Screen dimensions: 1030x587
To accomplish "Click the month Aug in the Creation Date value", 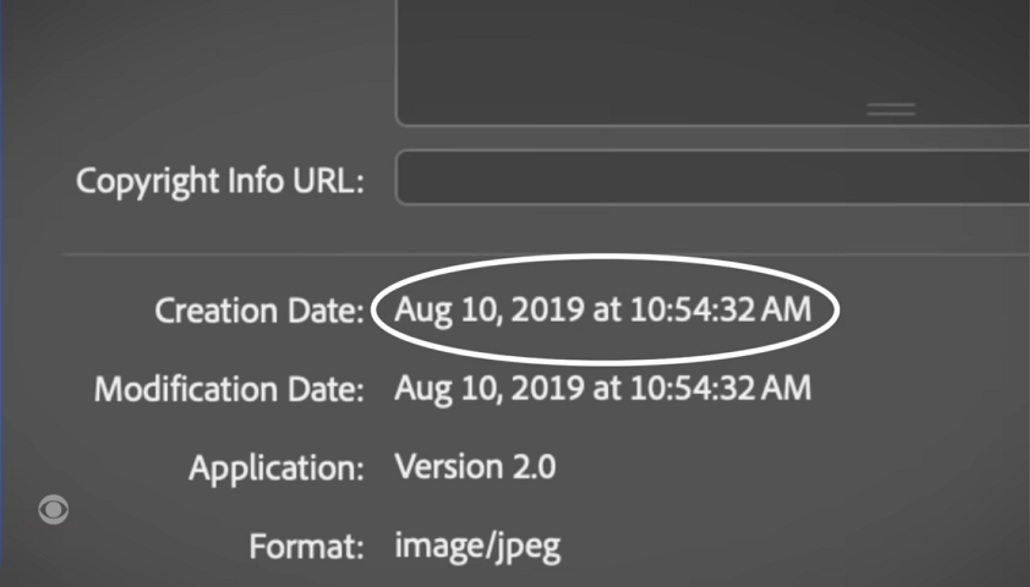I will tap(421, 310).
